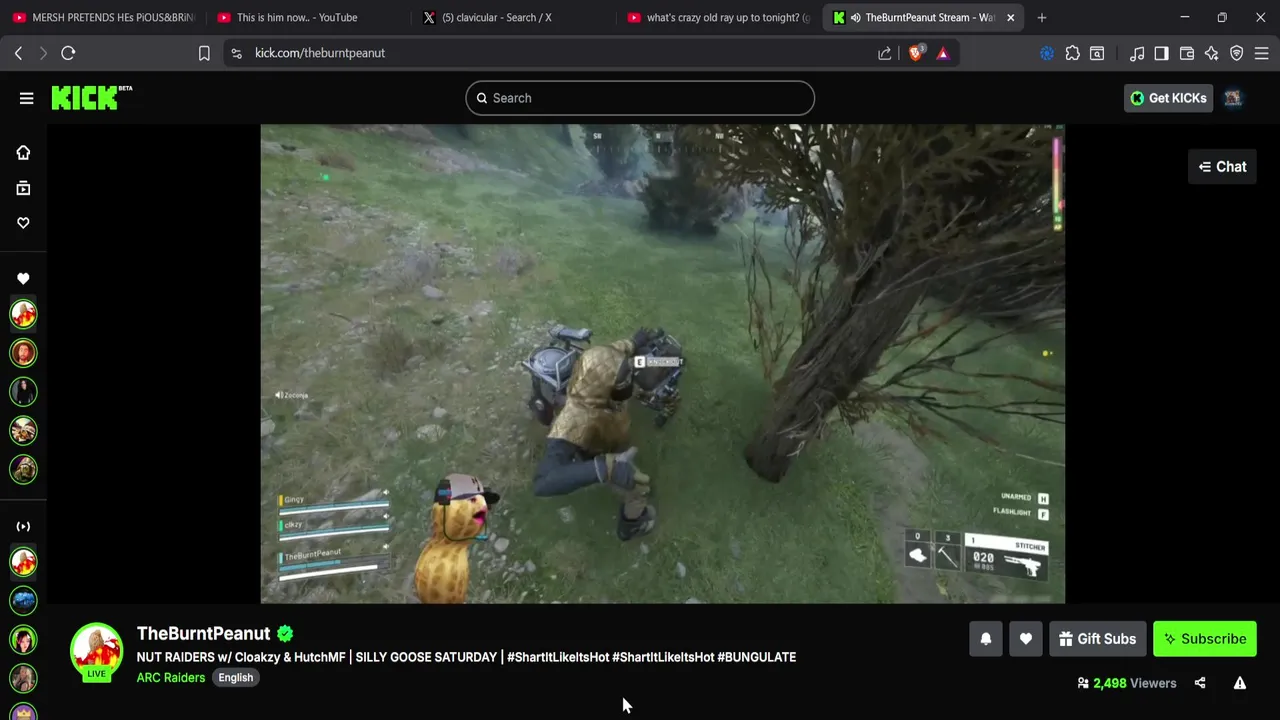This screenshot has height=720, width=1280.
Task: Share the stream using the share icon
Action: click(x=1200, y=683)
